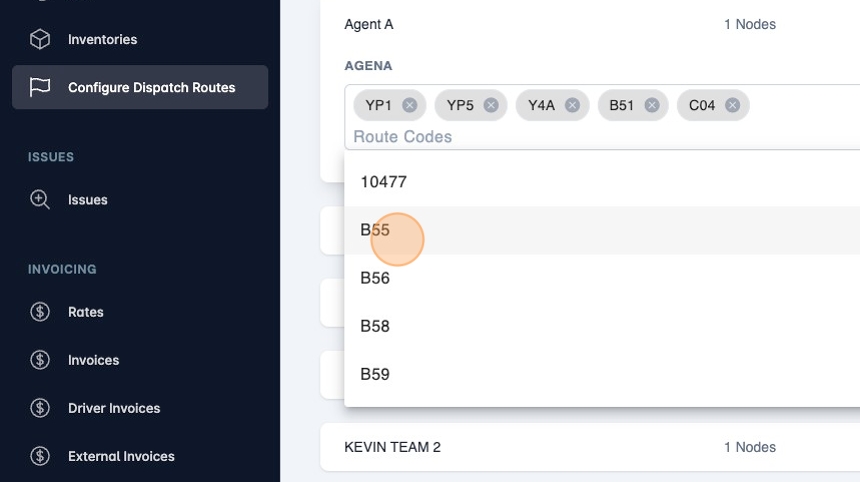Remove the Y4A route code chip
The image size is (860, 482).
[572, 105]
